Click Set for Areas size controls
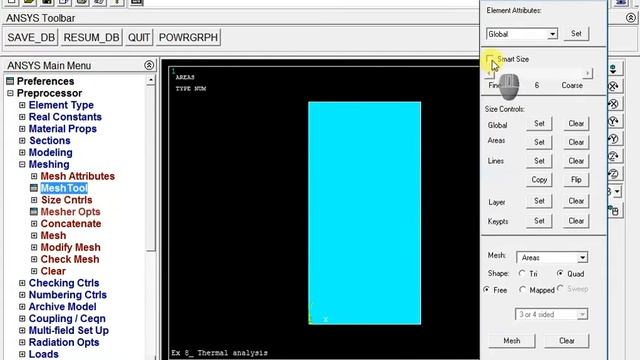 click(539, 142)
